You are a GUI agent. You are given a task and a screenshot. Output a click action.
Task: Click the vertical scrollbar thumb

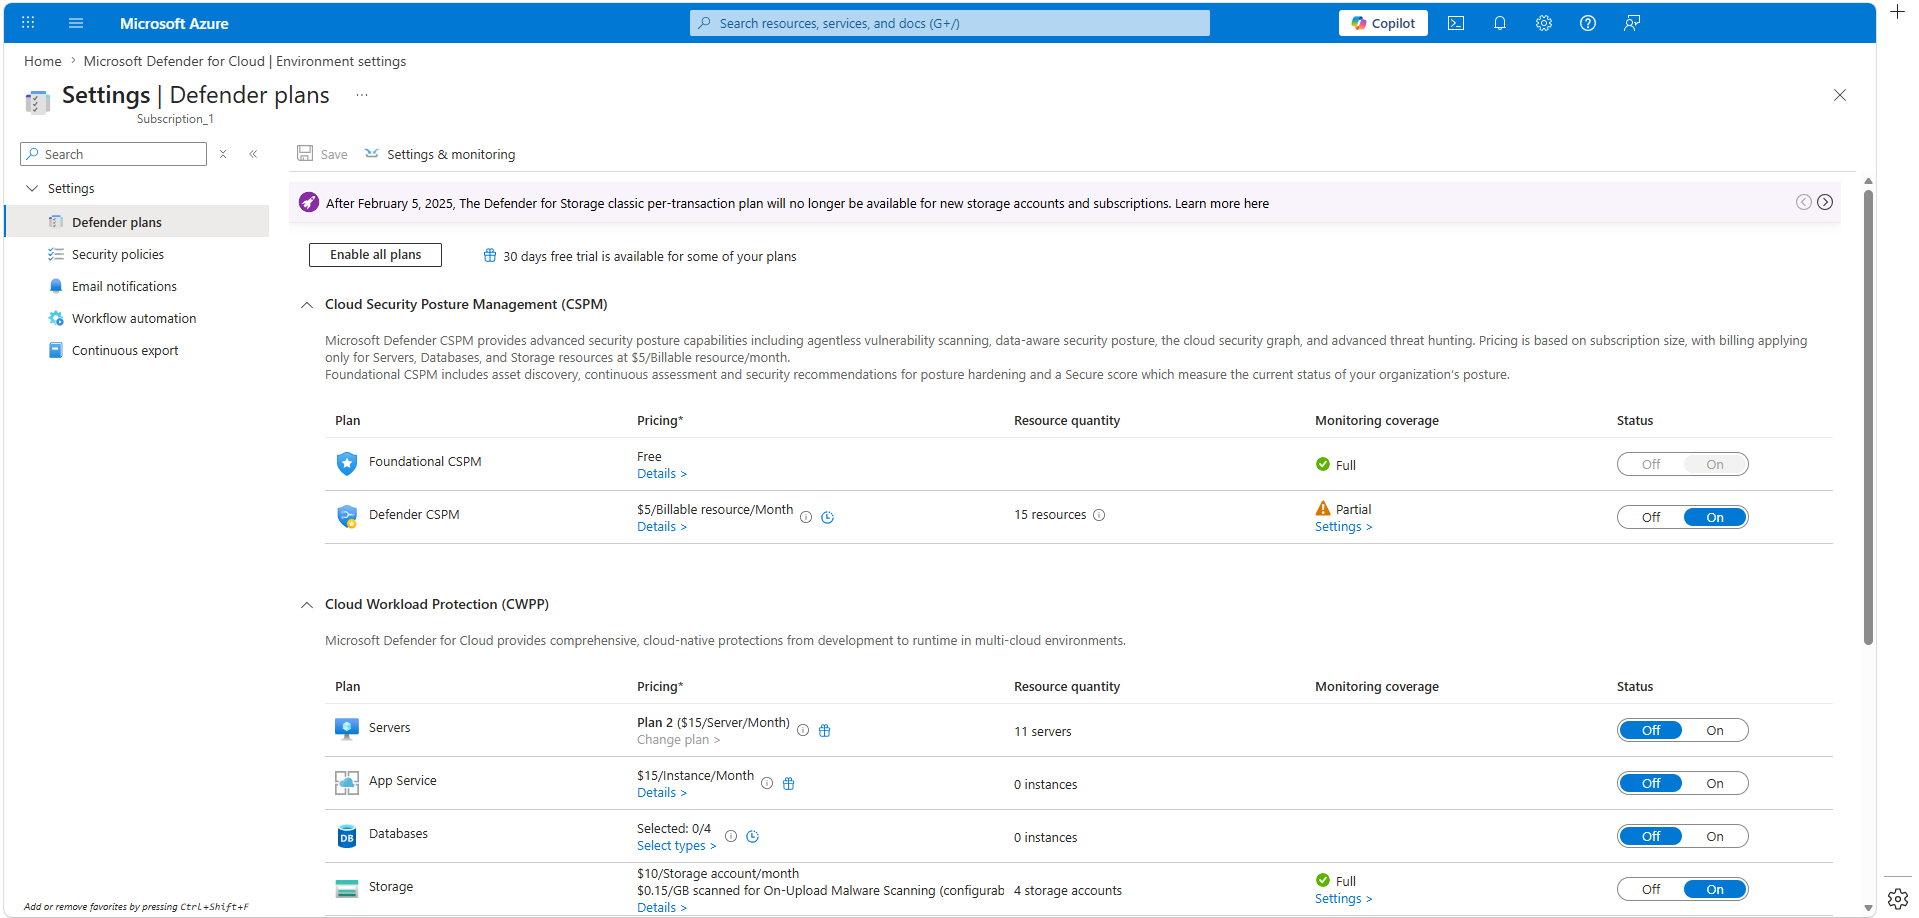tap(1868, 417)
